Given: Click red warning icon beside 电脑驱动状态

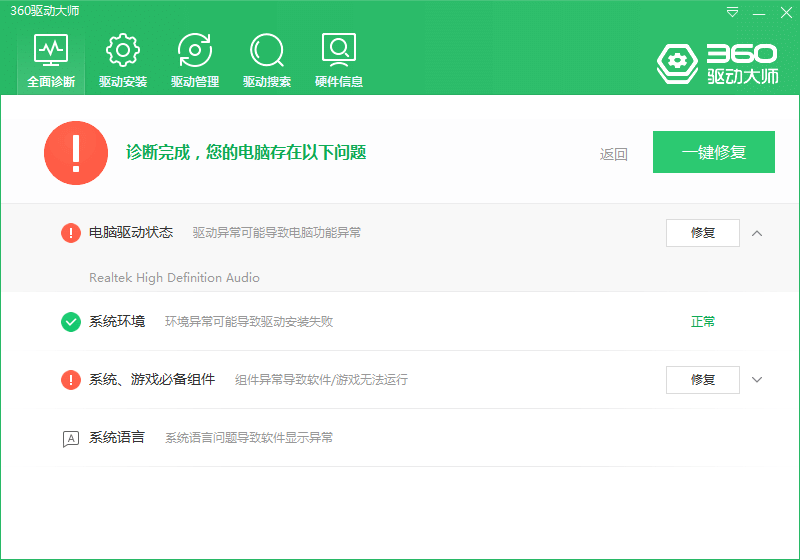Looking at the screenshot, I should 71,233.
